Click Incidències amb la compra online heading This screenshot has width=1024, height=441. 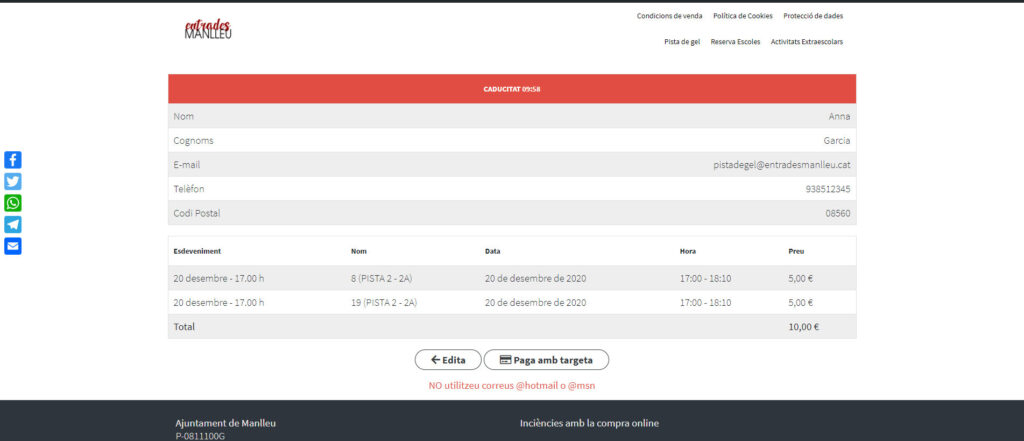pyautogui.click(x=589, y=423)
